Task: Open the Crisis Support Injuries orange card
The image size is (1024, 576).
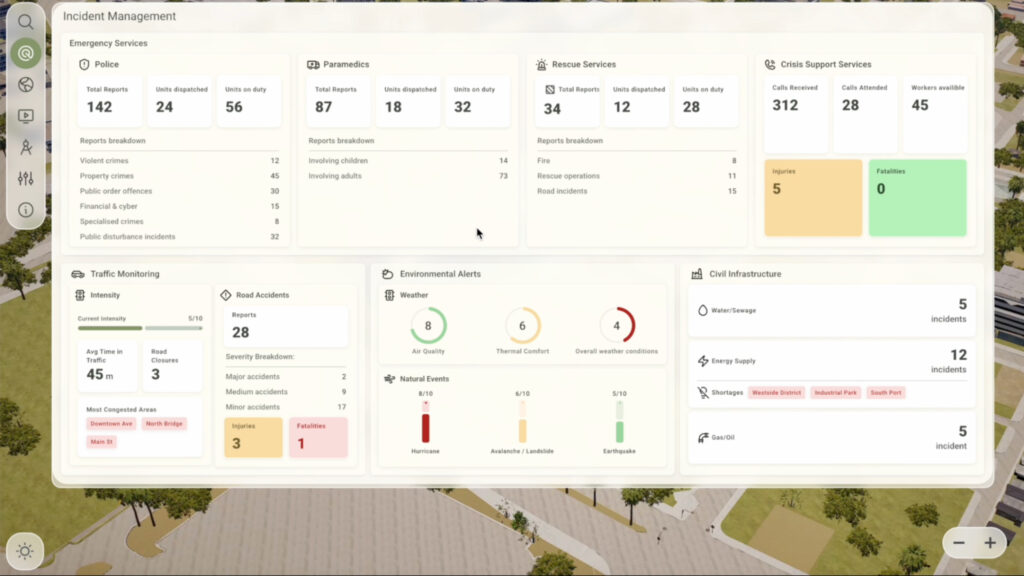Action: point(813,197)
